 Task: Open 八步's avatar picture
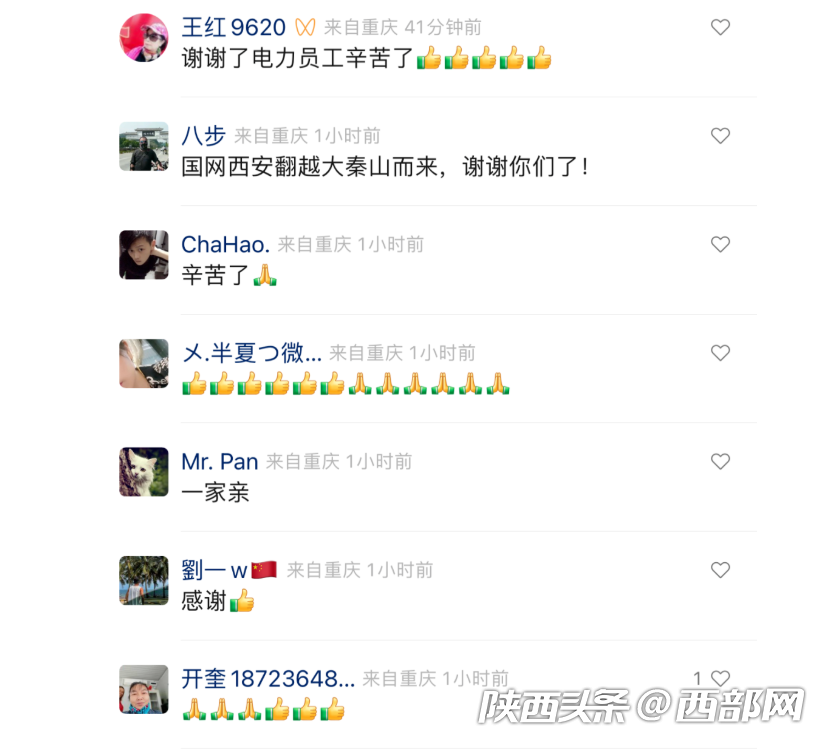(x=143, y=147)
